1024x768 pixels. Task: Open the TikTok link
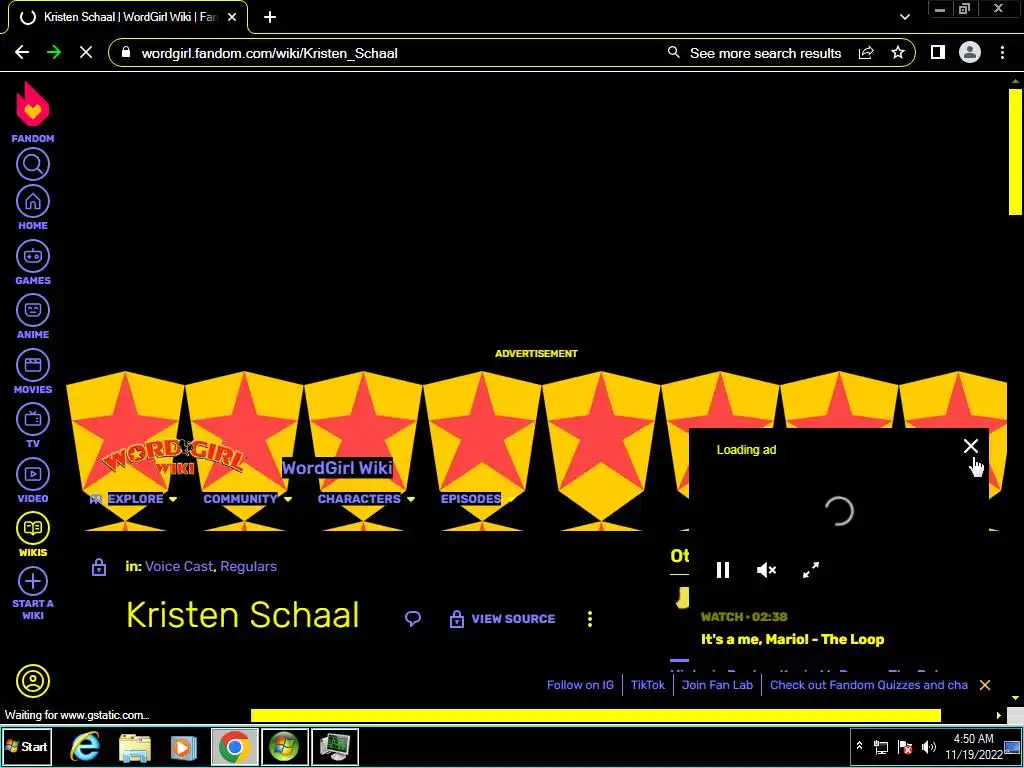tap(647, 685)
